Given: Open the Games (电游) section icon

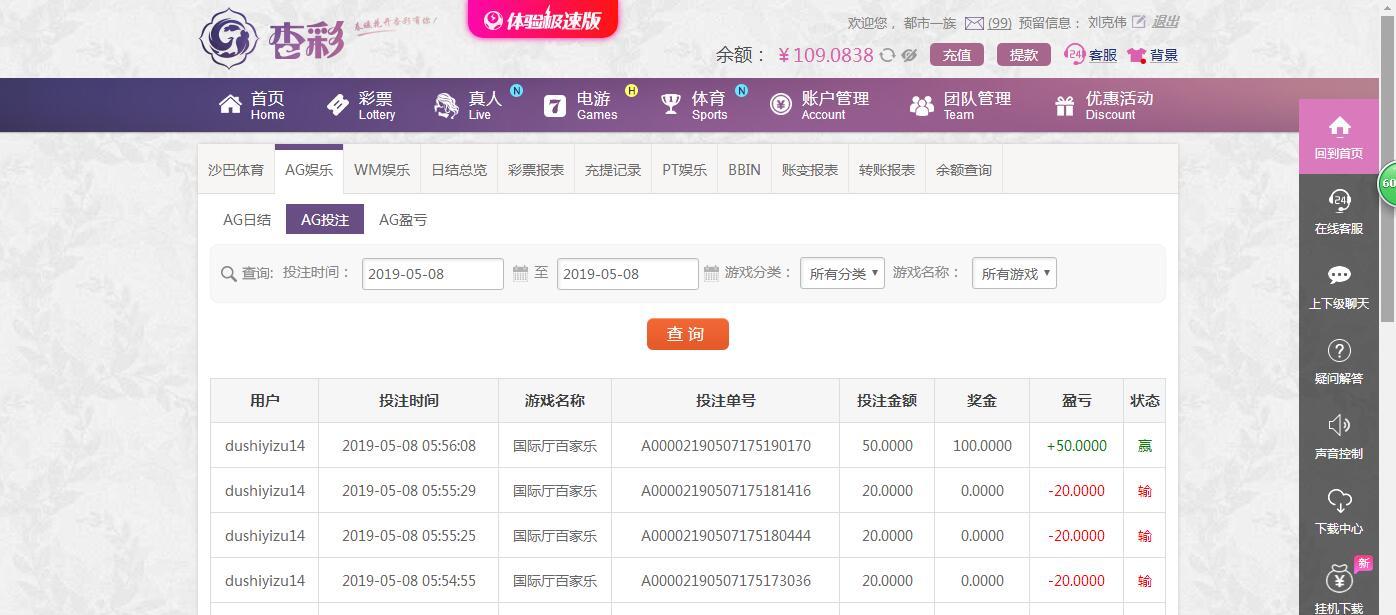Looking at the screenshot, I should point(555,105).
